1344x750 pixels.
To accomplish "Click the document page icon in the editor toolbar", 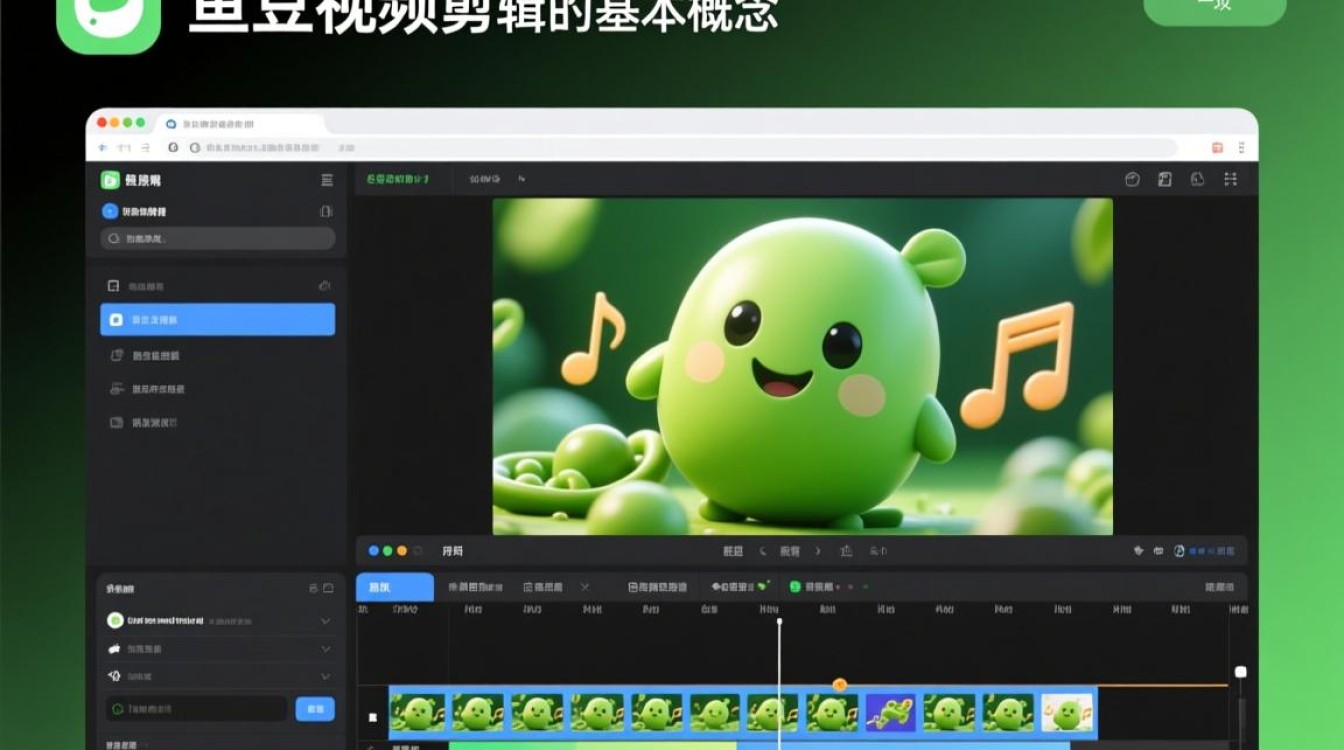I will [x=1165, y=179].
